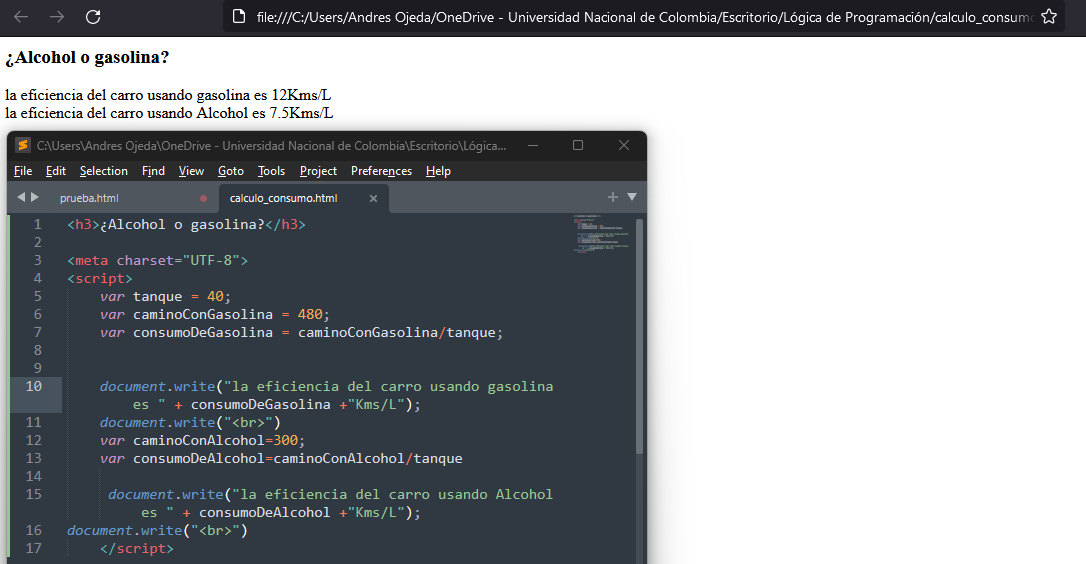
Task: Close the Sublime Text window
Action: tap(623, 145)
